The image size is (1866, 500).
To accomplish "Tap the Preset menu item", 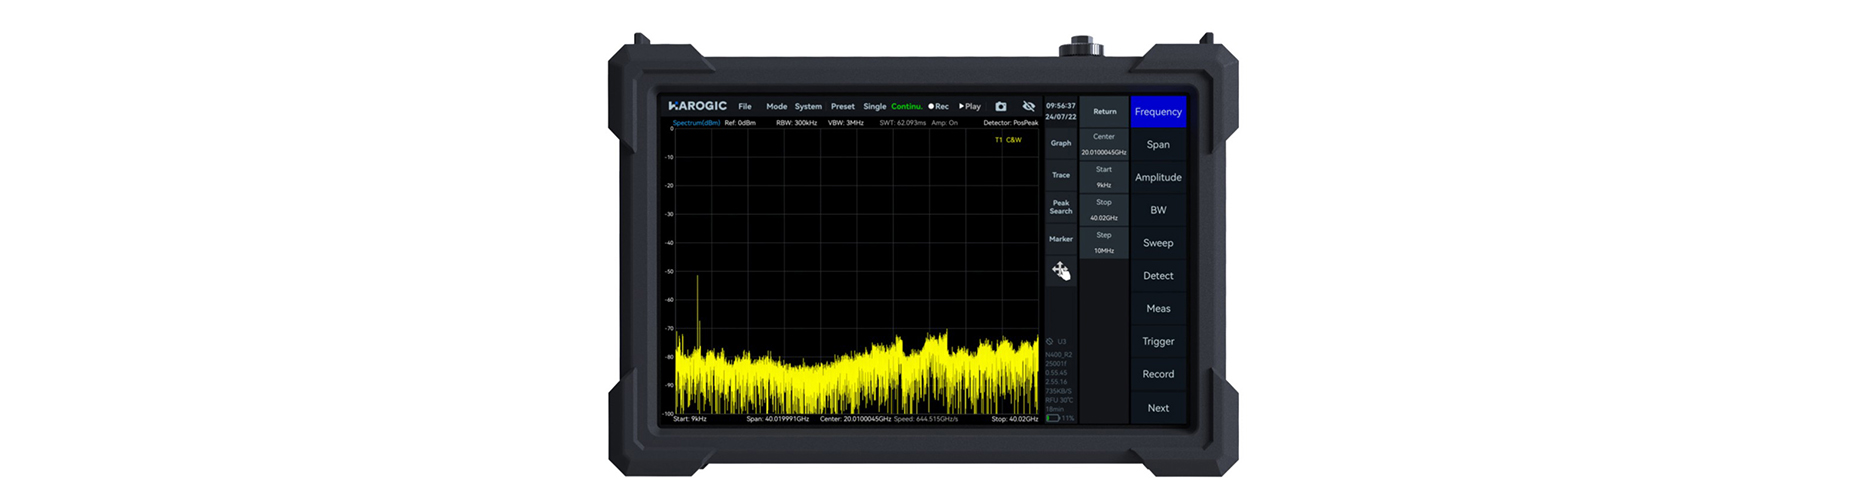I will pos(843,106).
